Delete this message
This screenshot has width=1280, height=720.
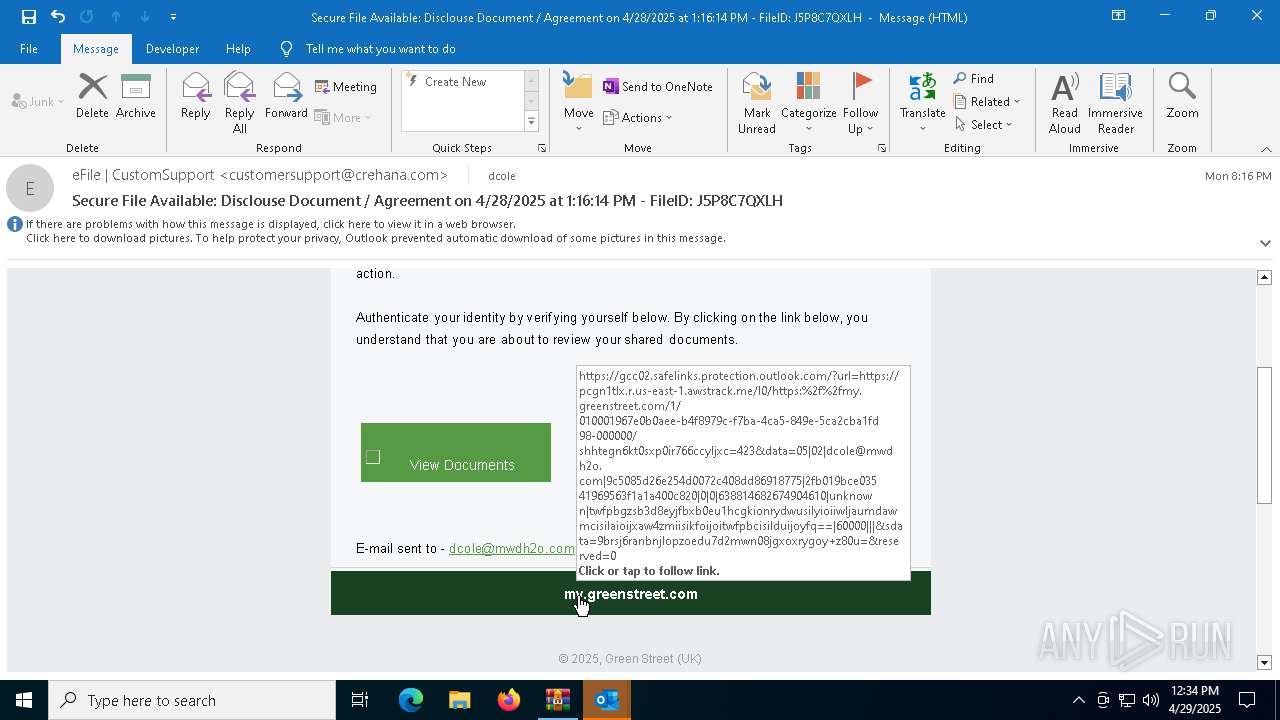[x=92, y=98]
